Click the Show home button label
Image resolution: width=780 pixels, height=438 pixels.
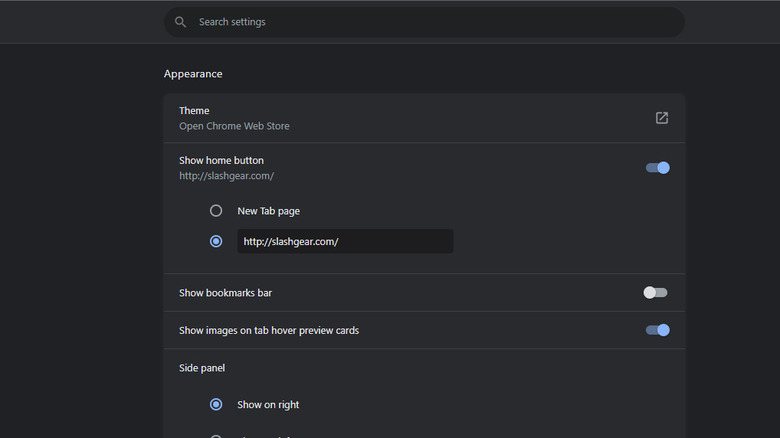click(221, 160)
